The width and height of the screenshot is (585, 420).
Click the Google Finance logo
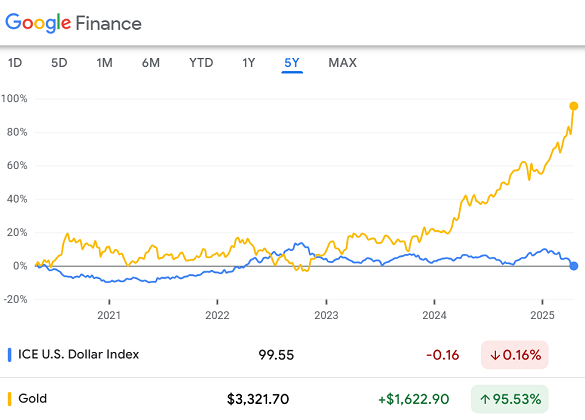(x=73, y=23)
